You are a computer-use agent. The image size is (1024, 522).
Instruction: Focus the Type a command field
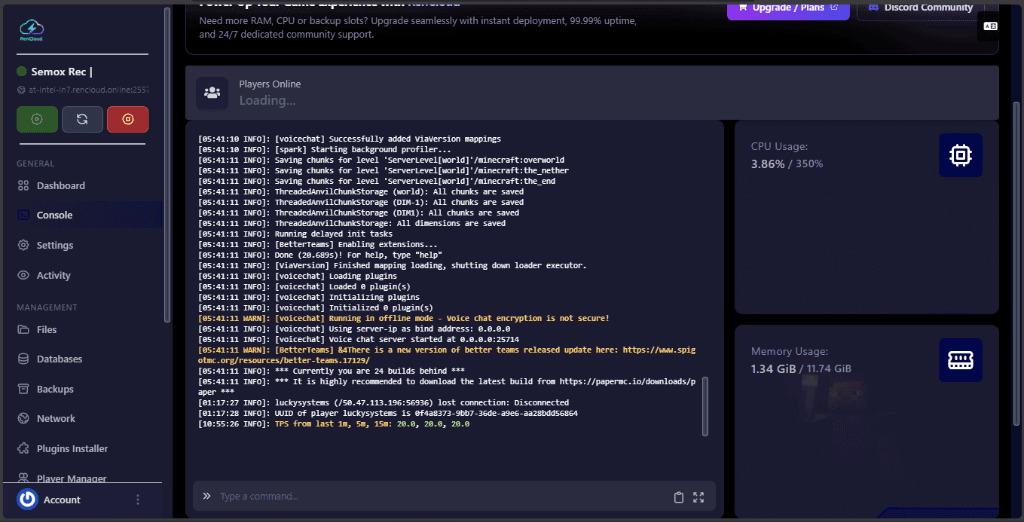click(444, 497)
